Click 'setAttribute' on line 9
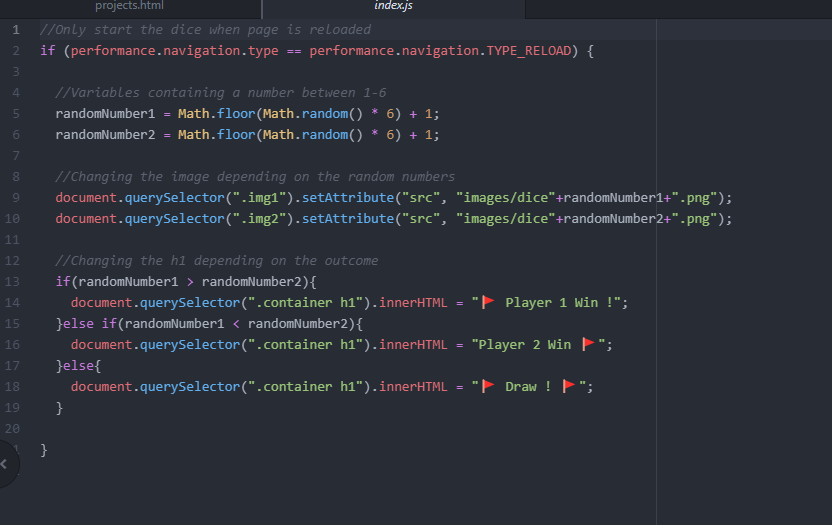Viewport: 832px width, 525px height. (x=348, y=198)
